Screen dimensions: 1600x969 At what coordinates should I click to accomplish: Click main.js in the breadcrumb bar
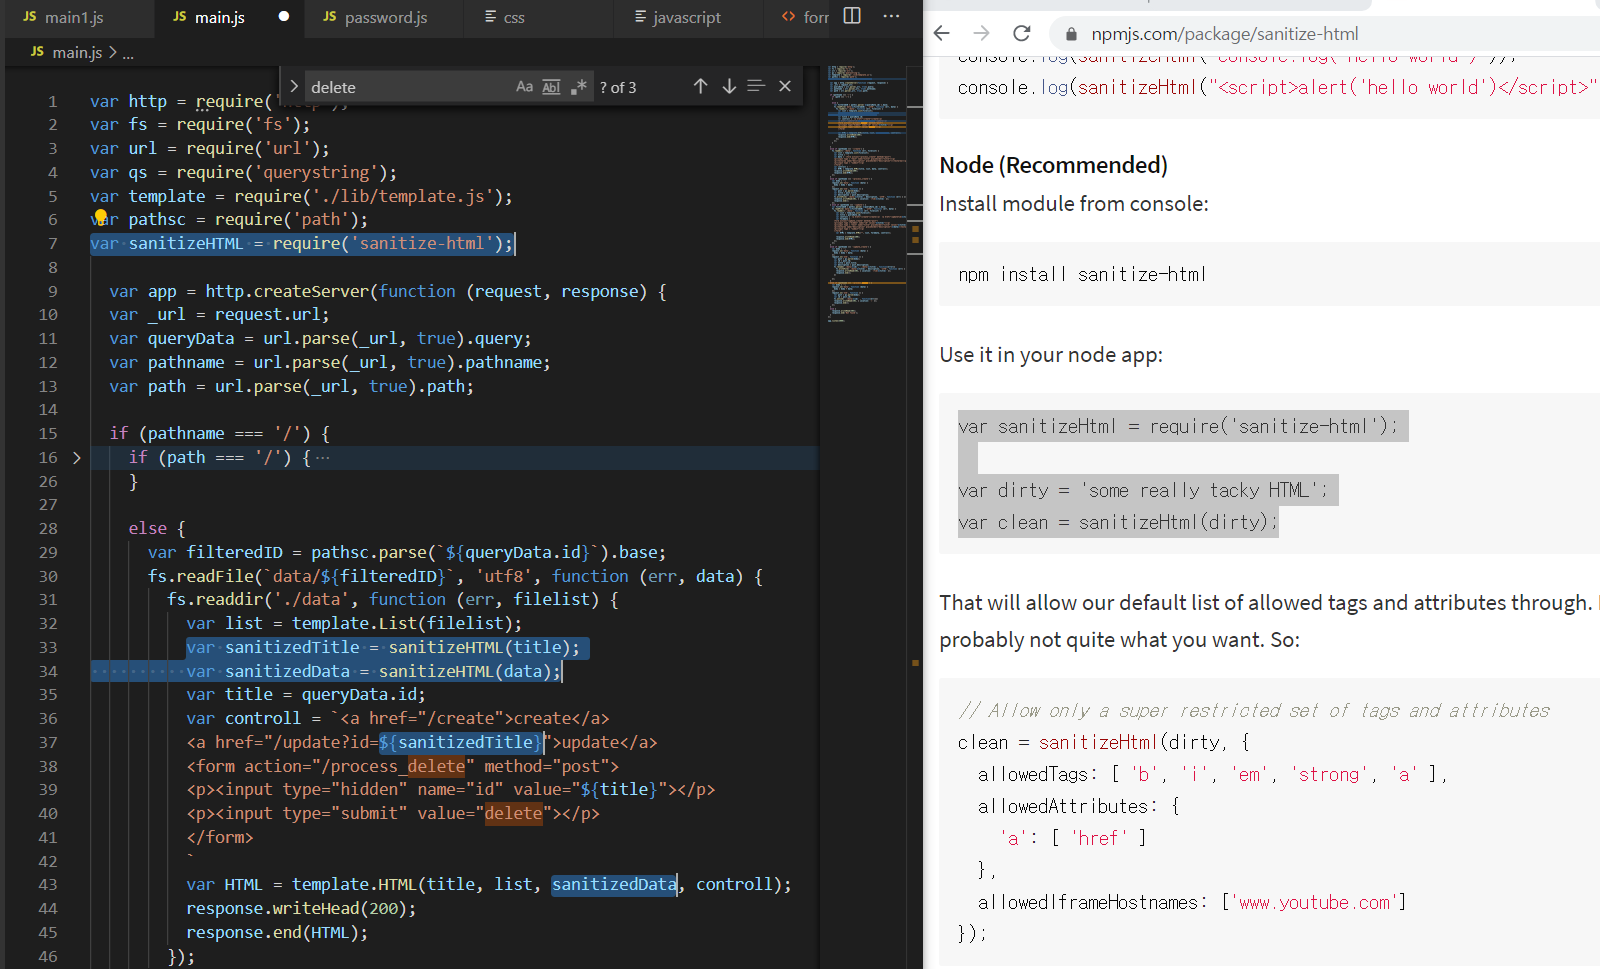[77, 52]
